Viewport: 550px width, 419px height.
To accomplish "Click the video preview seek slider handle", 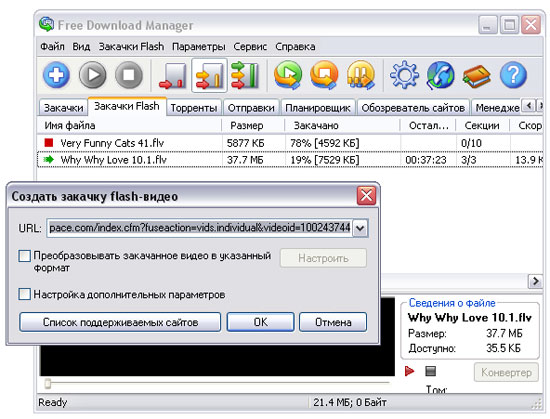I will pyautogui.click(x=48, y=383).
